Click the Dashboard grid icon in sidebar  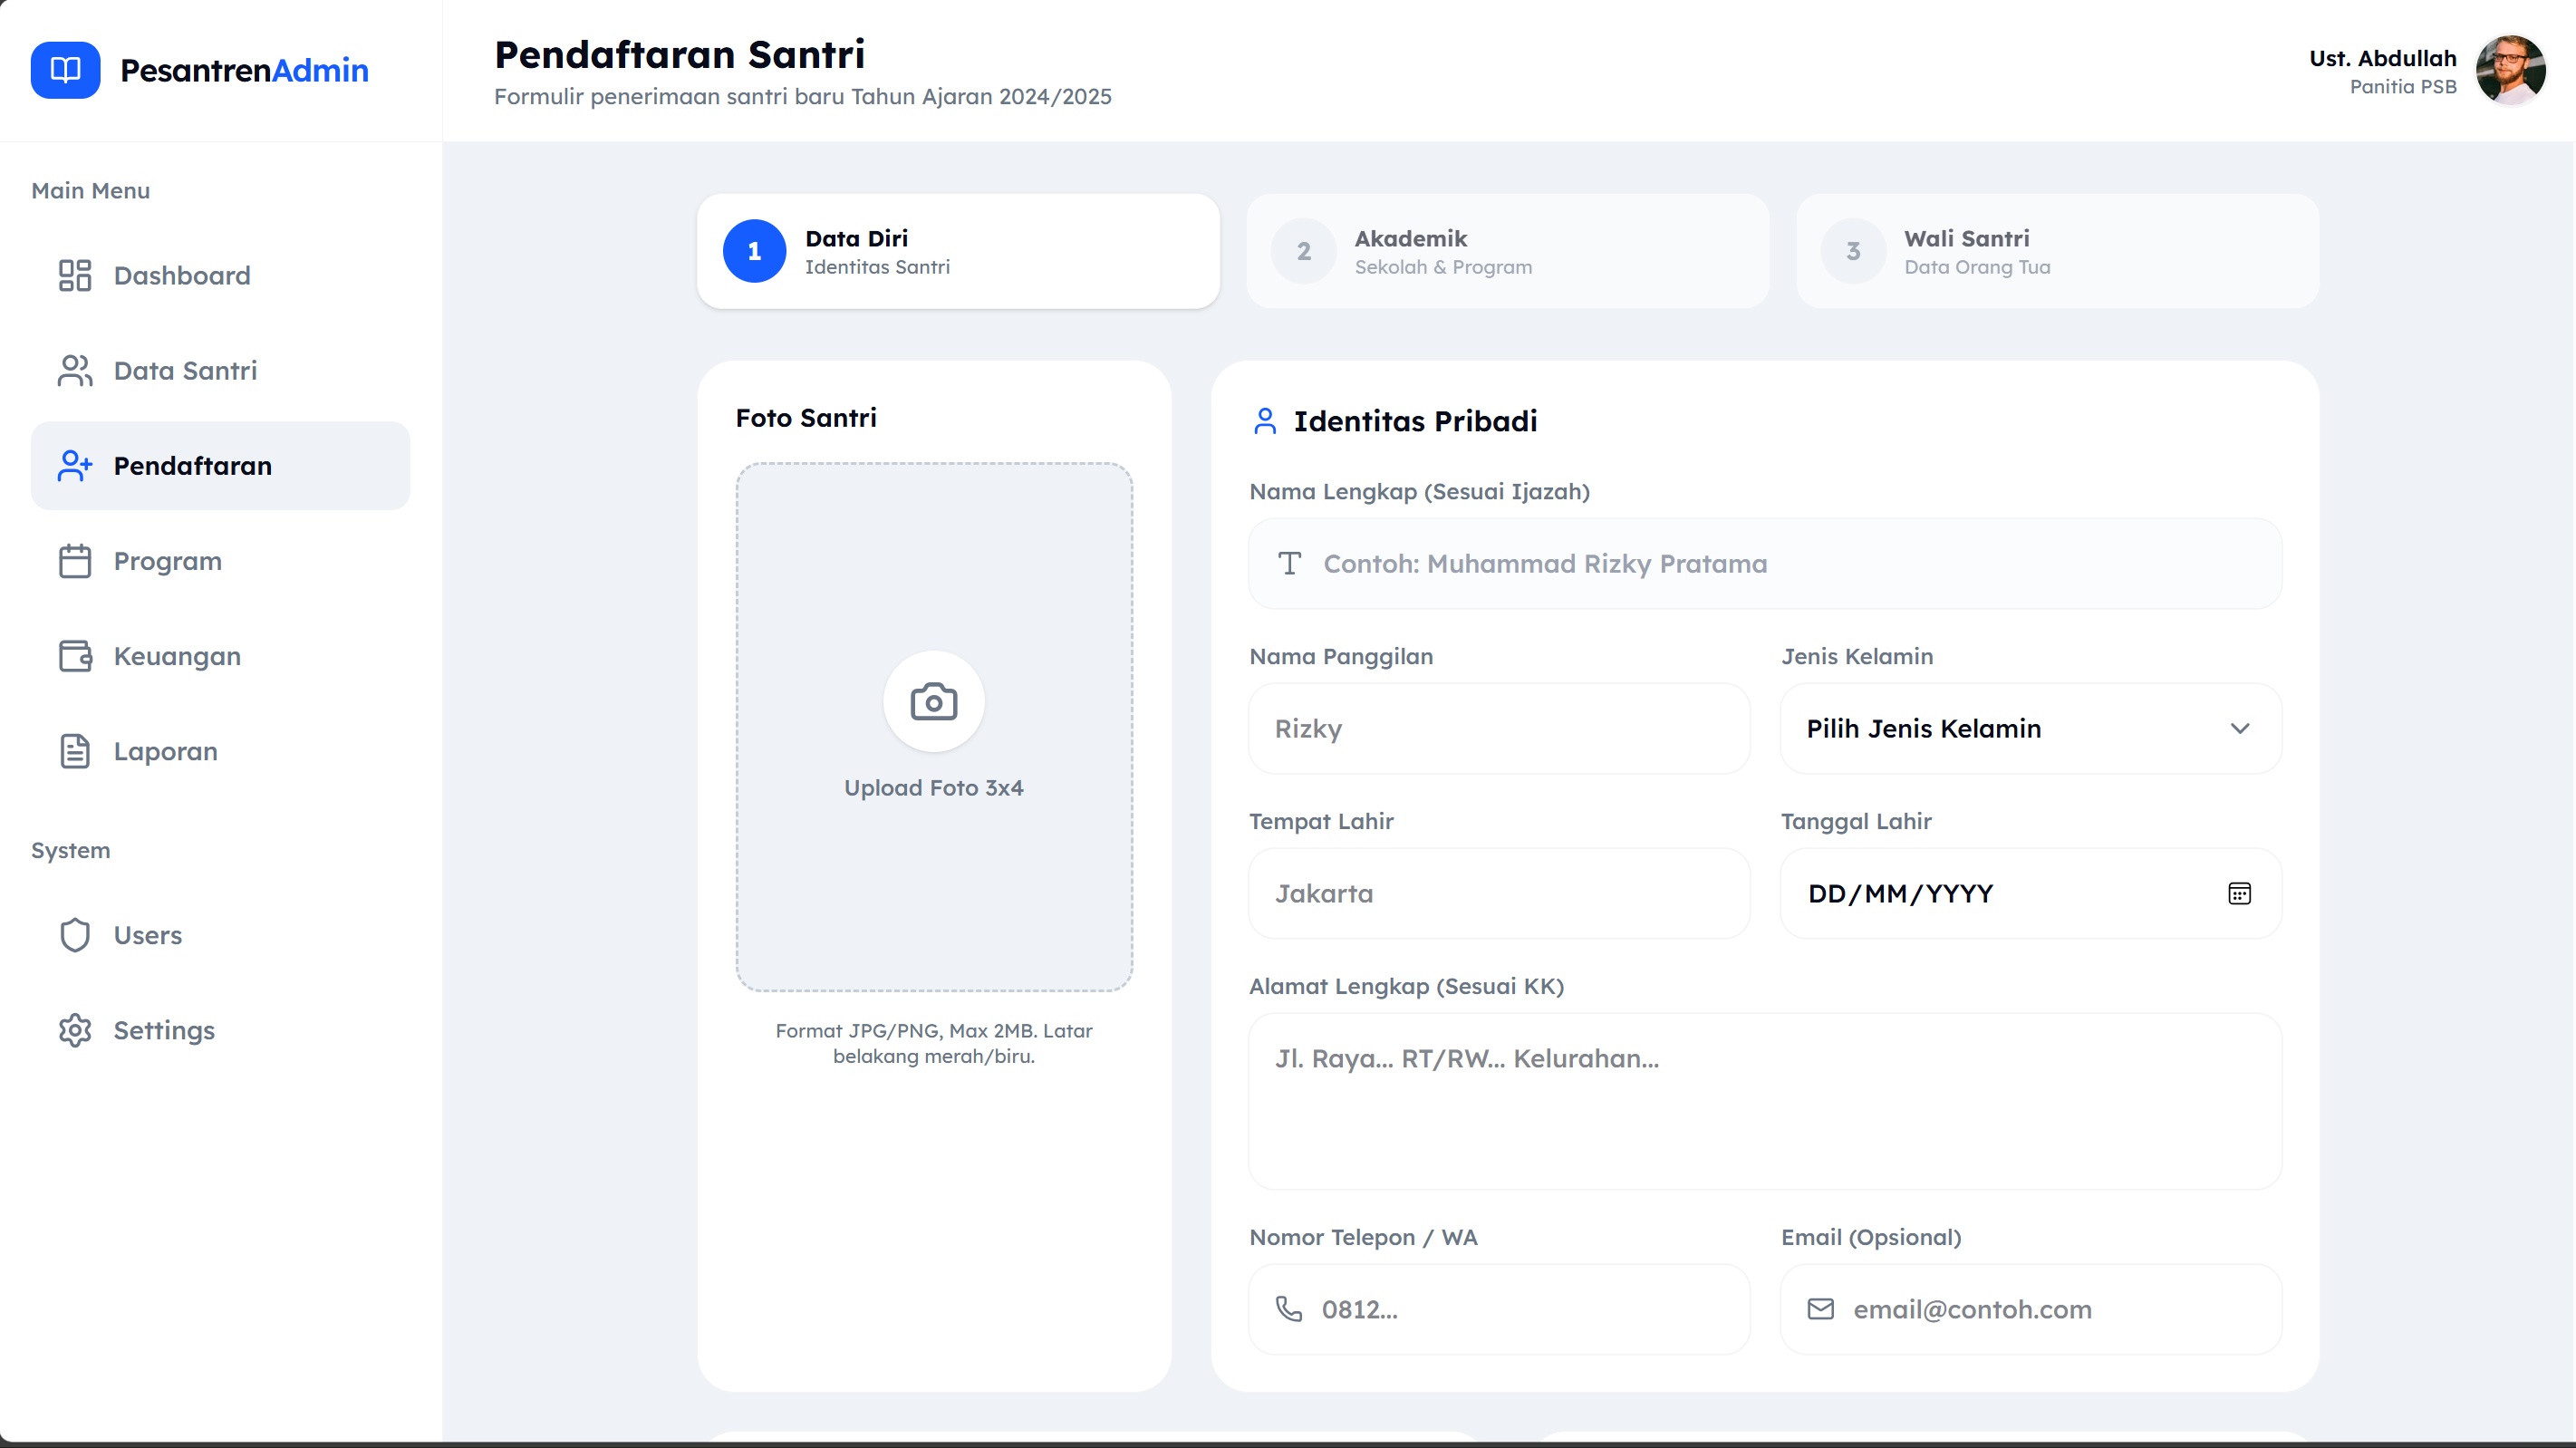click(75, 275)
